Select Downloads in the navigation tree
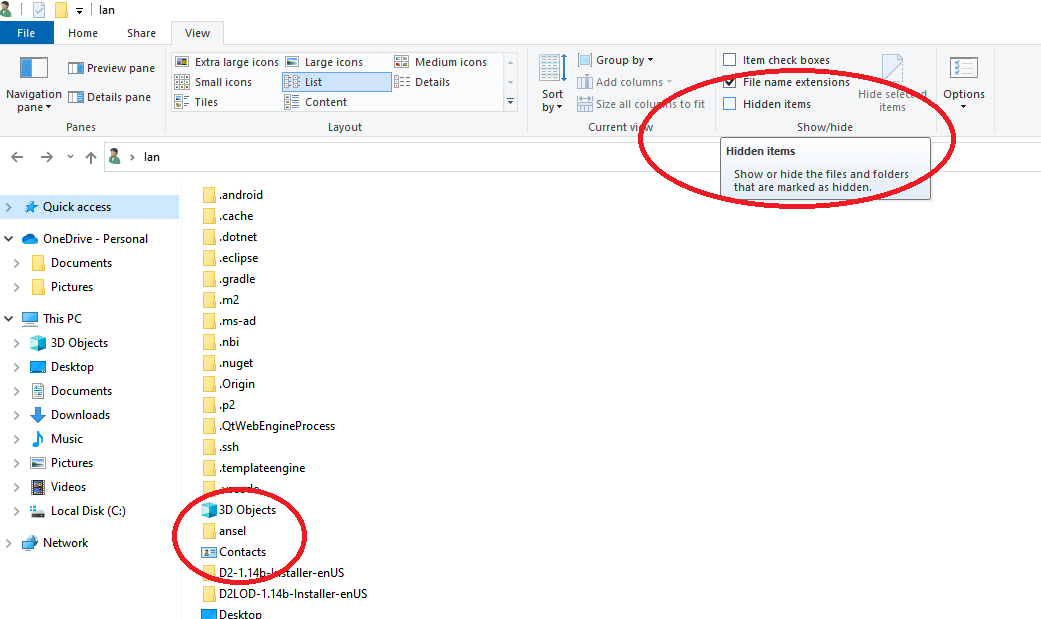Image resolution: width=1041 pixels, height=619 pixels. pos(80,415)
